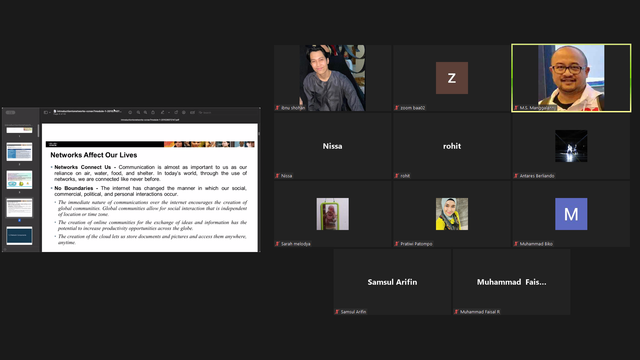The height and width of the screenshot is (360, 640).
Task: Click the muted mic icon beside Samsul Arifin
Action: click(x=337, y=312)
